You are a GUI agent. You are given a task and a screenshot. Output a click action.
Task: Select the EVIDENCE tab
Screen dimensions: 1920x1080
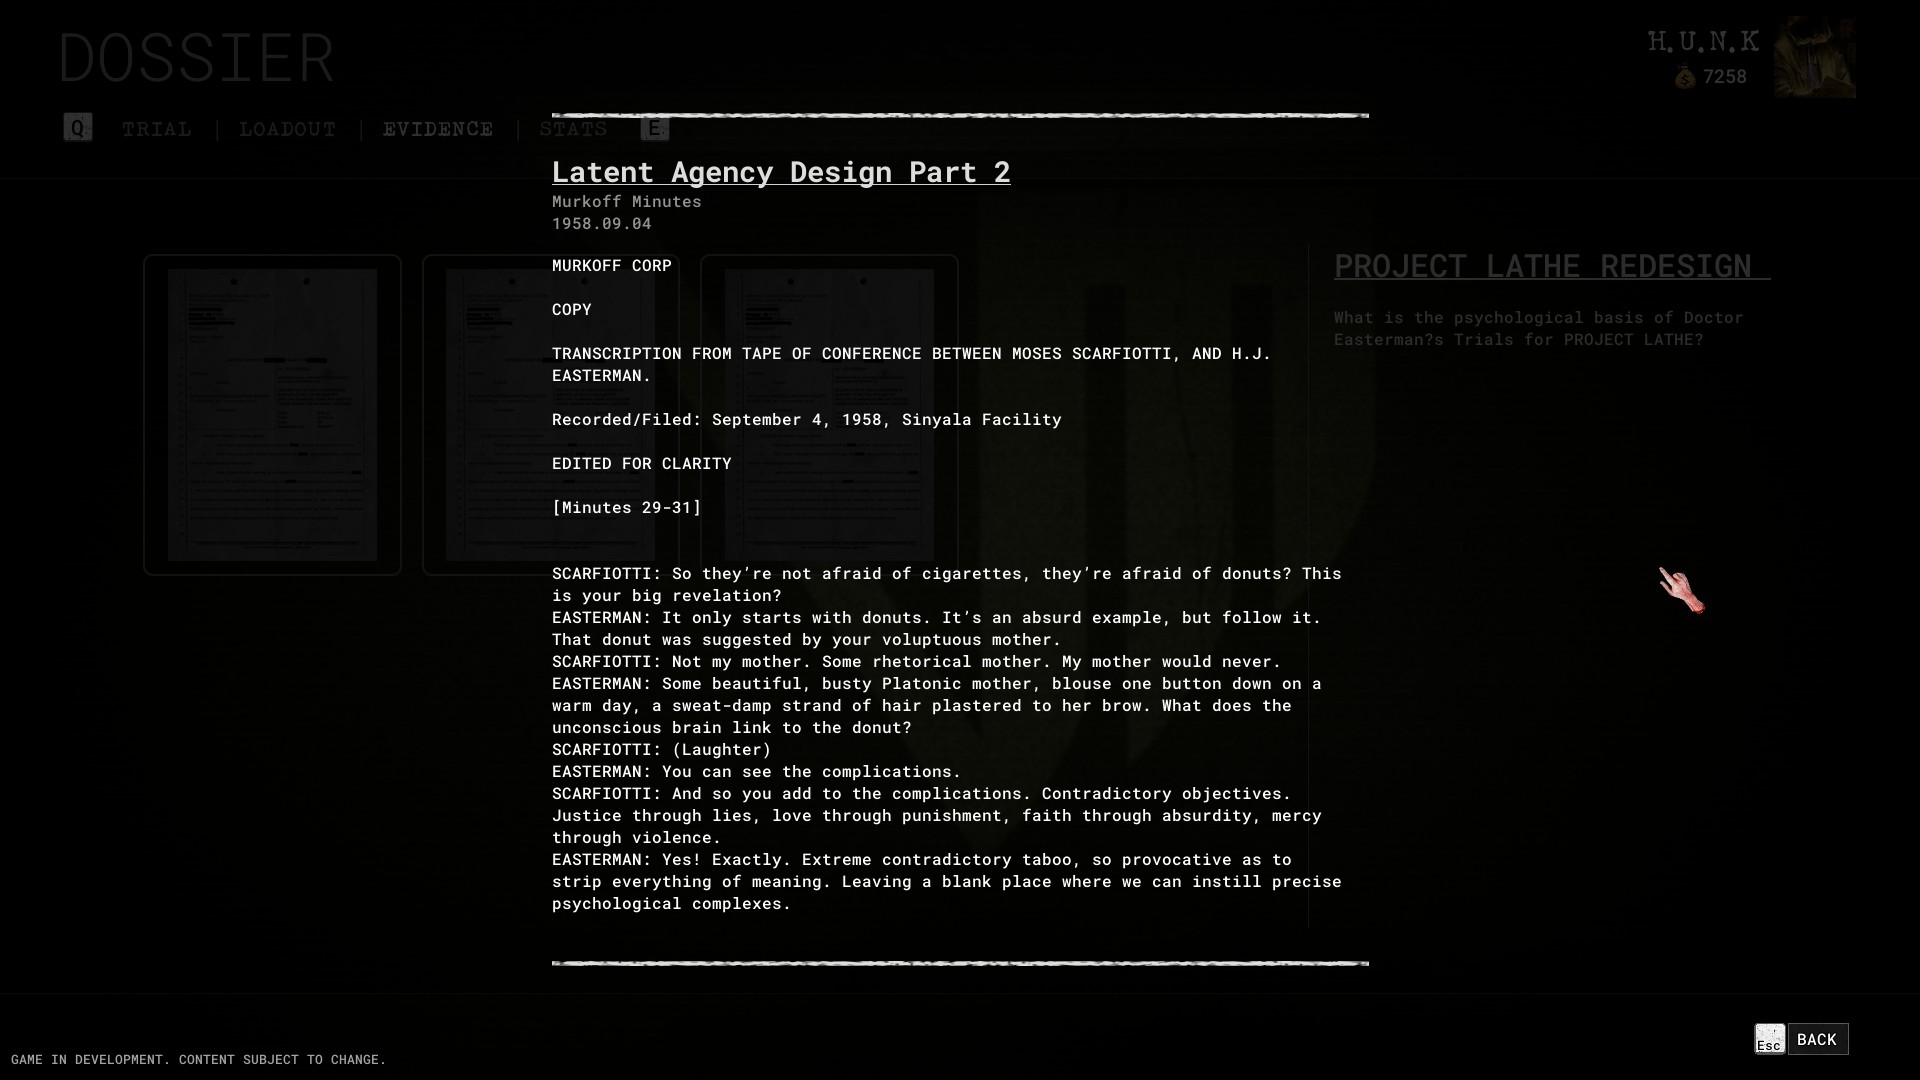coord(438,128)
